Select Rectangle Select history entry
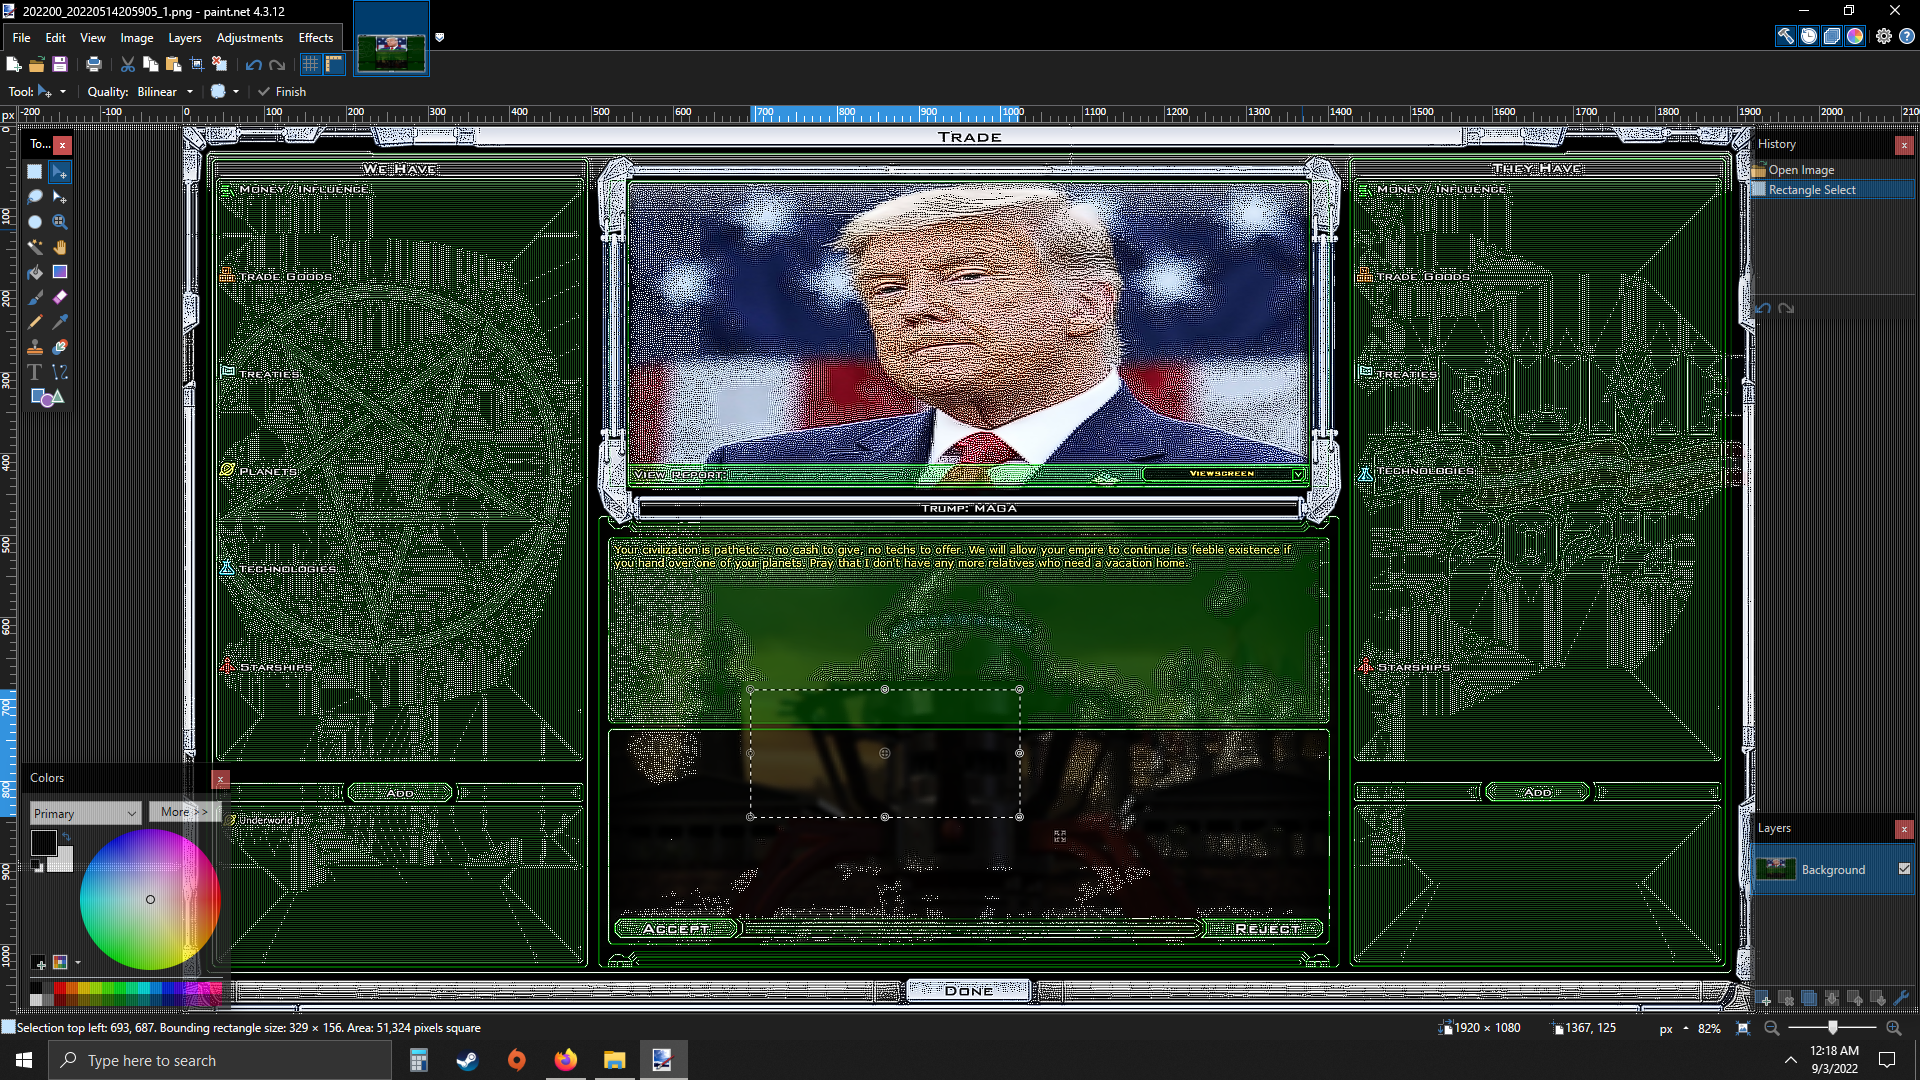Image resolution: width=1920 pixels, height=1080 pixels. 1811,190
